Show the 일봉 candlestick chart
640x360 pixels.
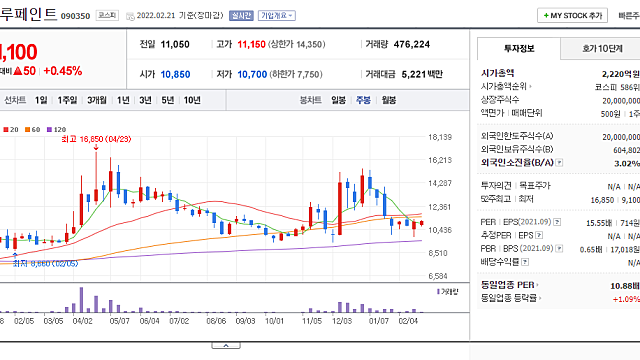338,100
